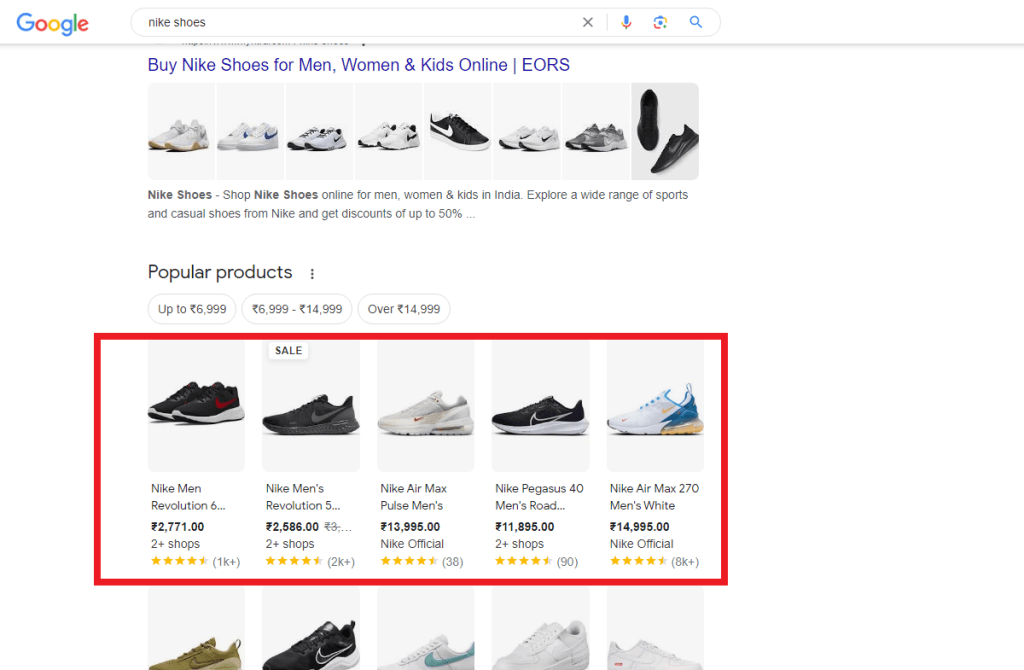Open Nike Pegasus 40 Men's Road product image
The image size is (1024, 670).
541,406
